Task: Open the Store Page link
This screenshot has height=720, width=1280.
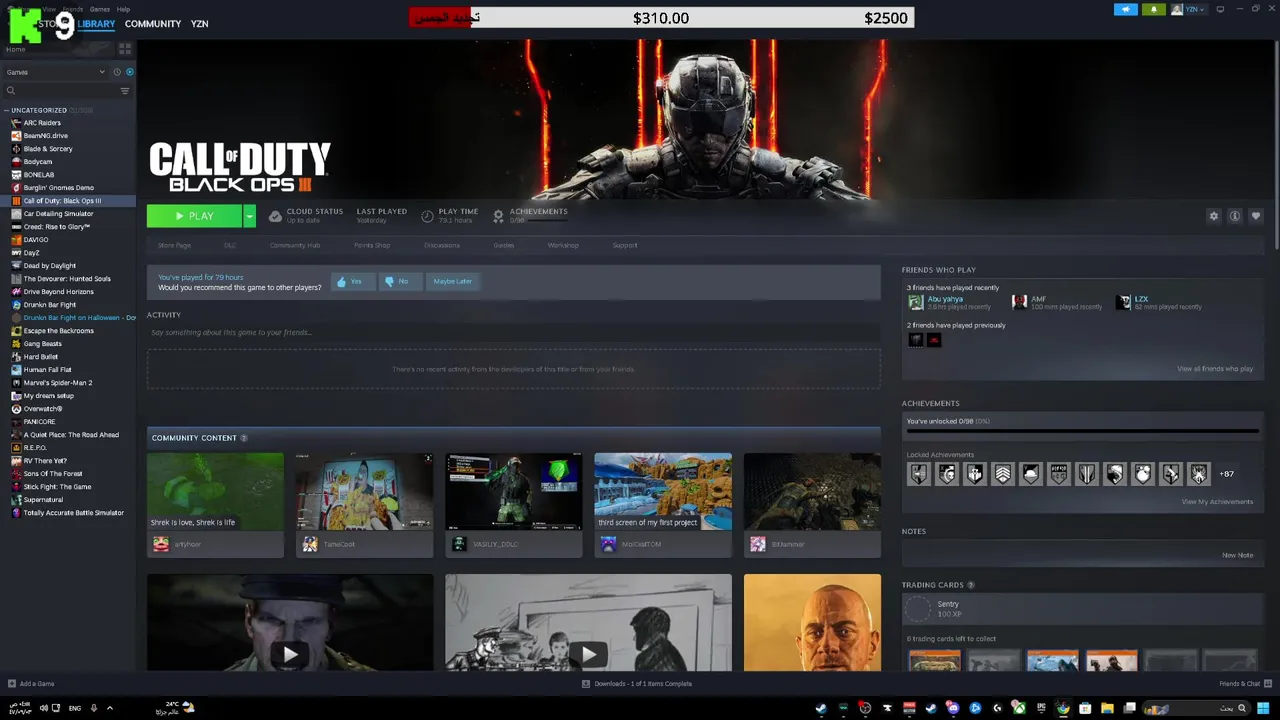Action: coord(174,245)
